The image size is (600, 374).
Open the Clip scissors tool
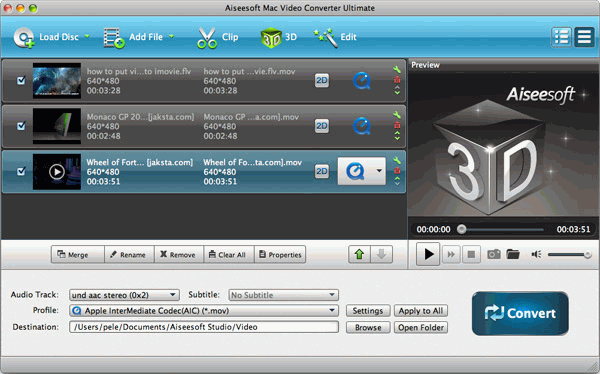(x=217, y=38)
